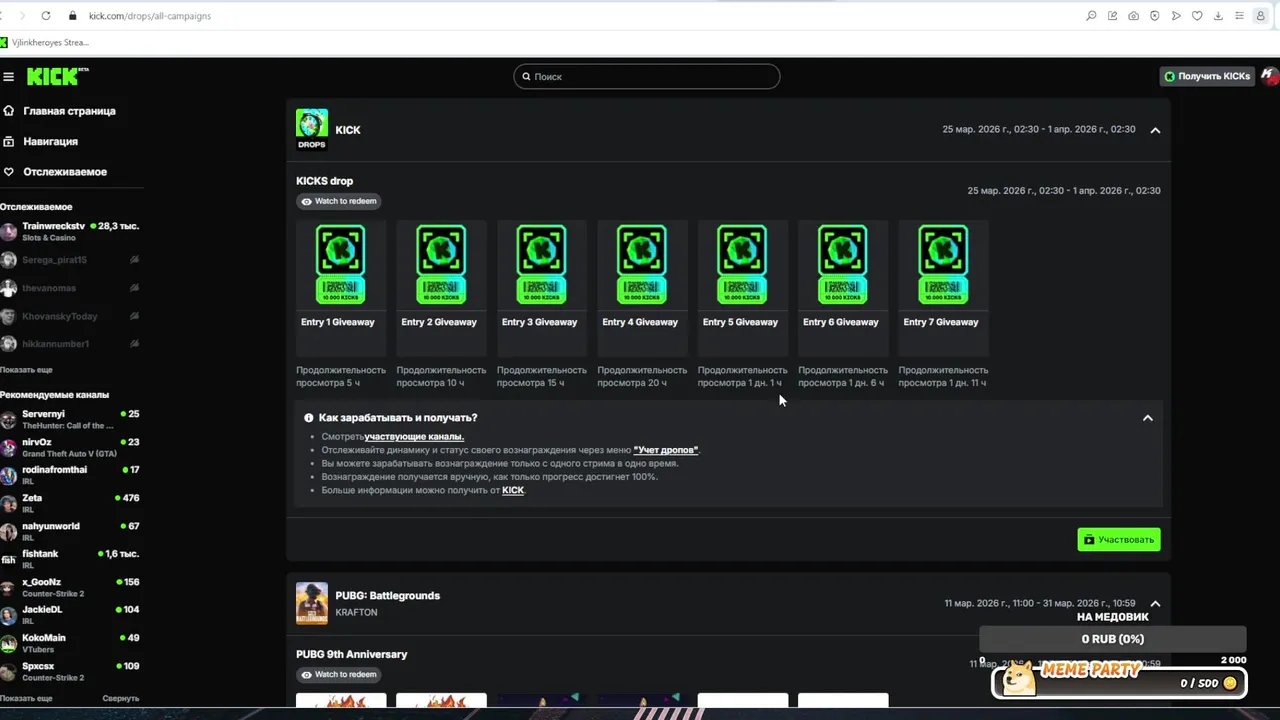Open the user profile avatar
This screenshot has width=1280, height=720.
pos(1269,76)
